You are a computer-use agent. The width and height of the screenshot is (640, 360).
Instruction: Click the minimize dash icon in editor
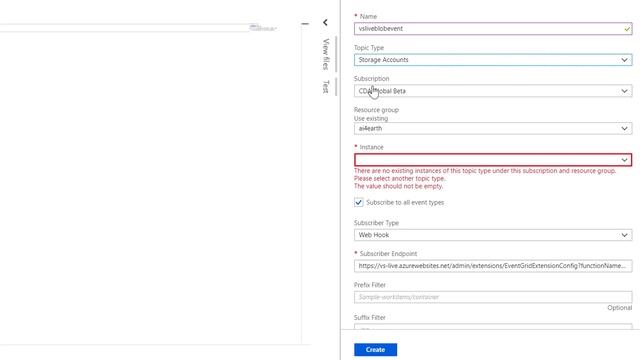(x=305, y=24)
